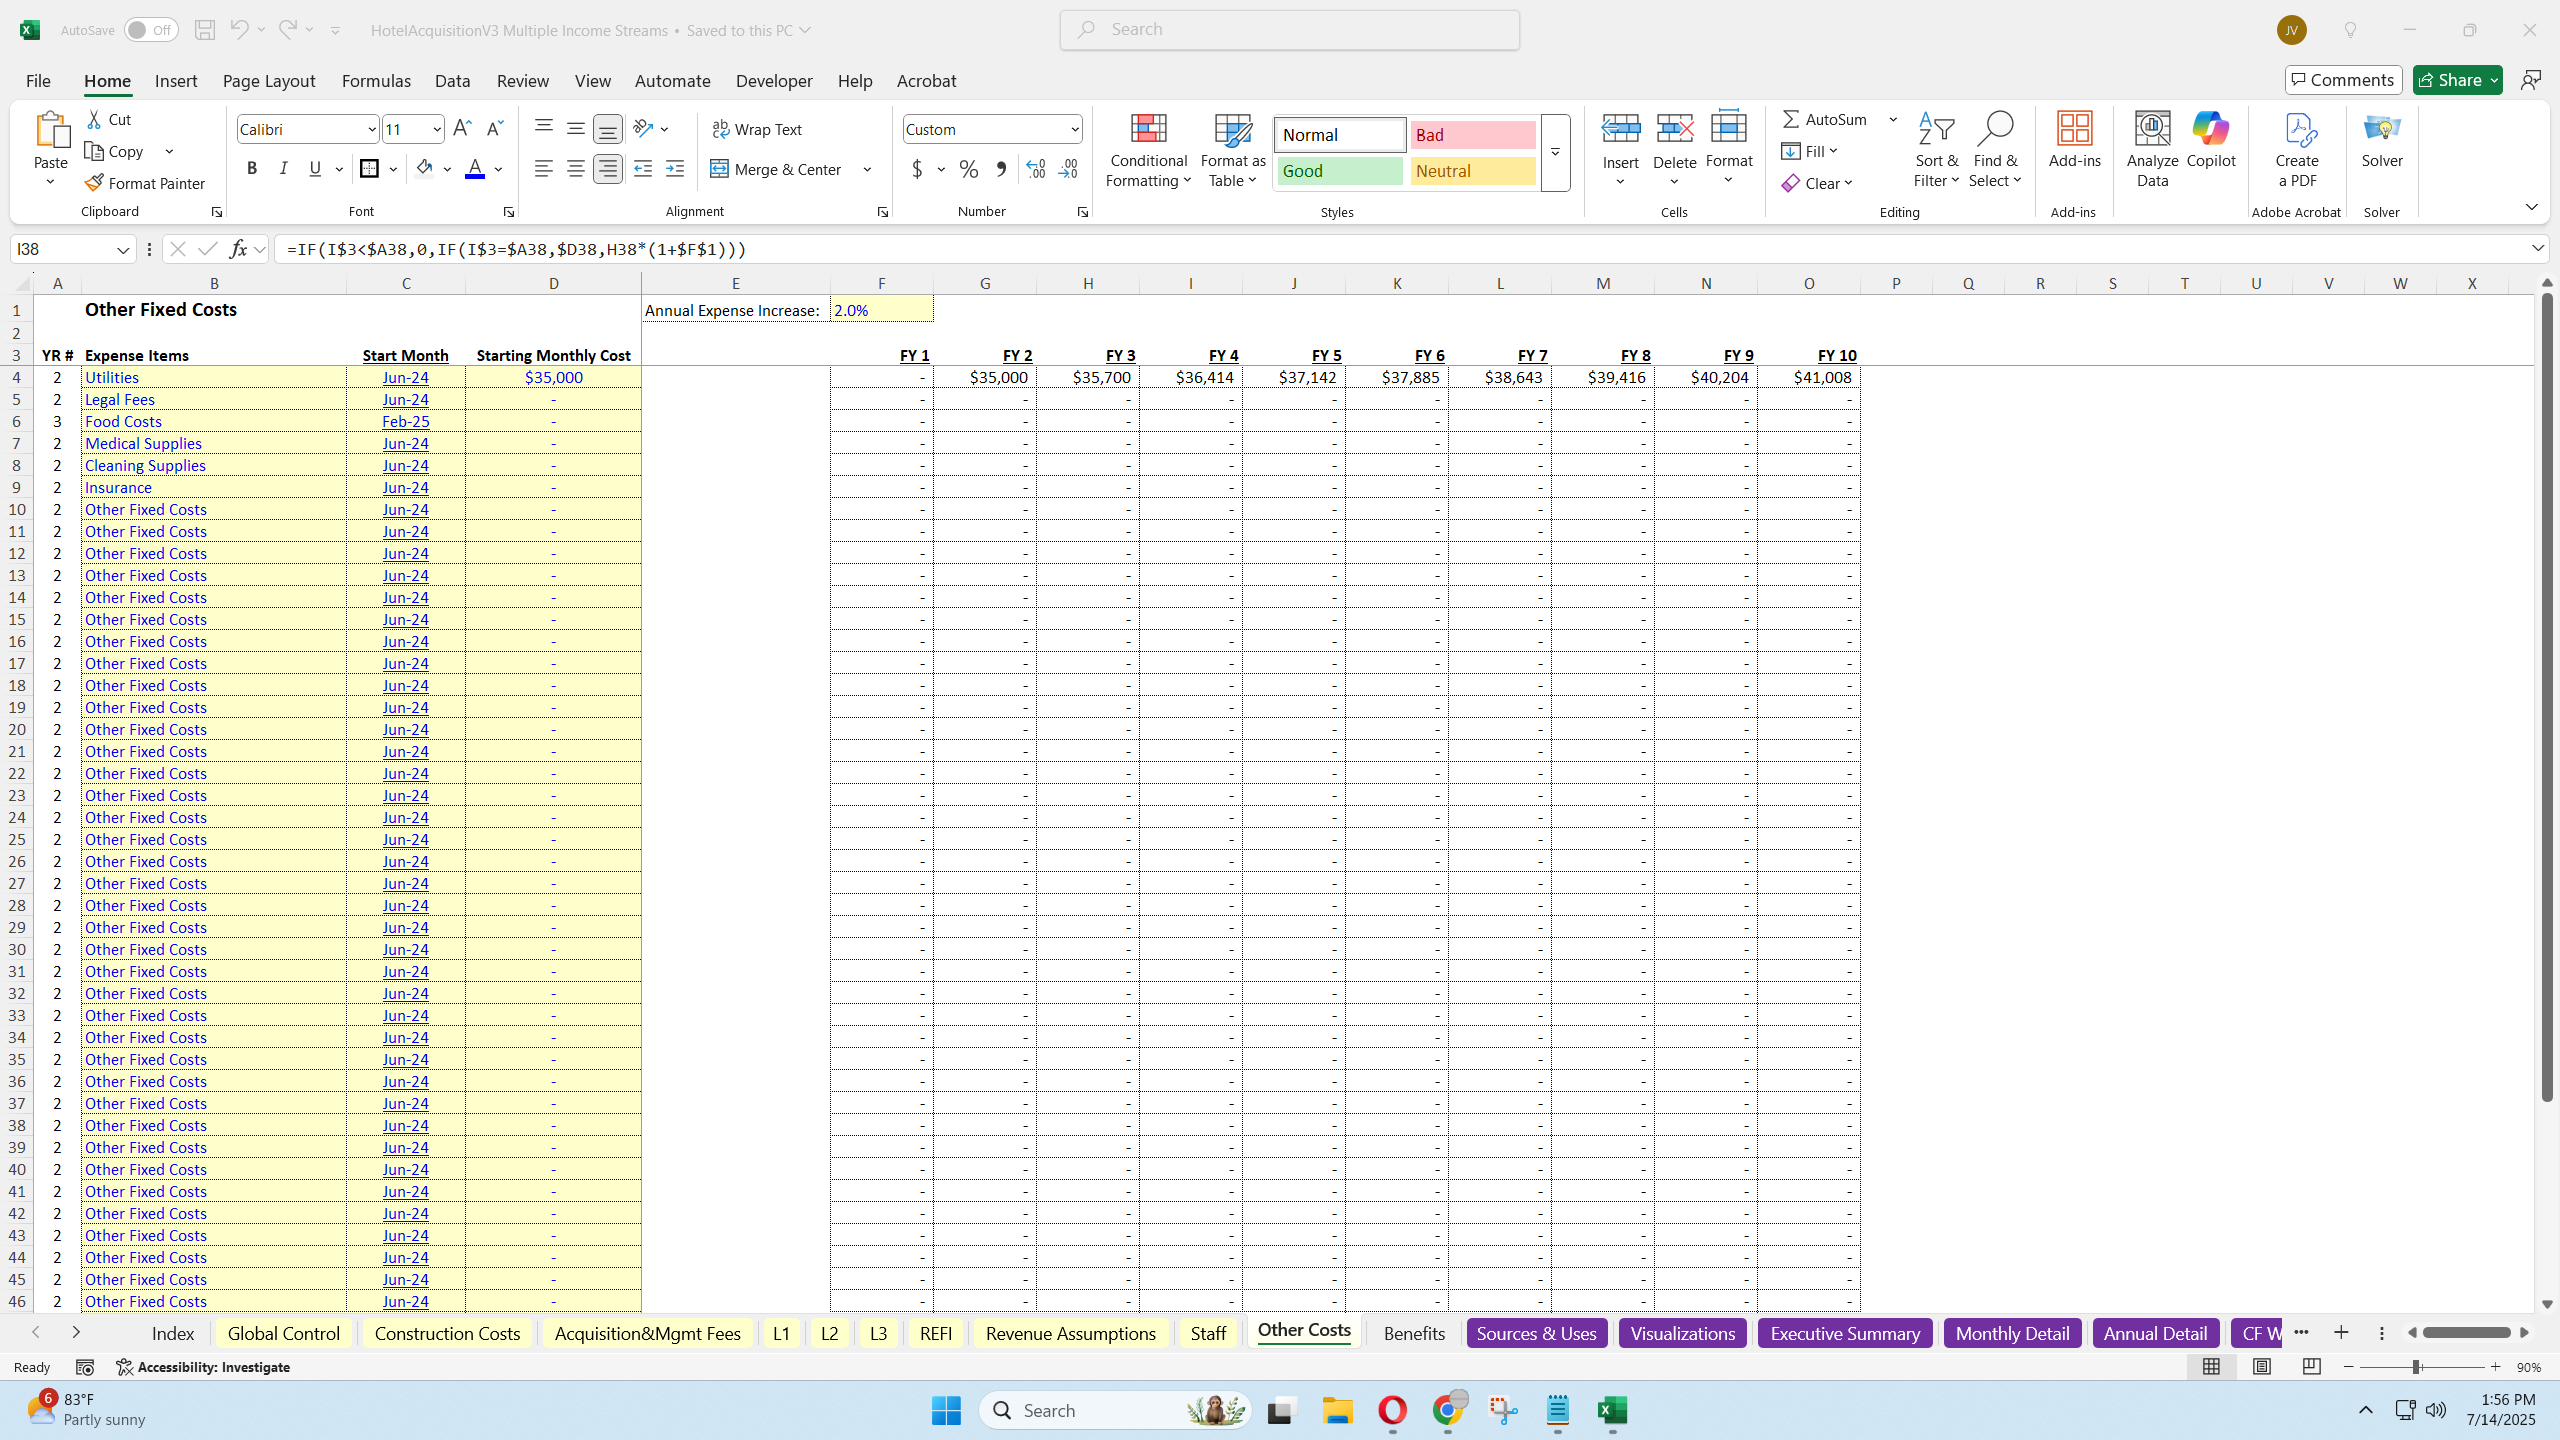
Task: Open the Conditional Formatting gallery
Action: pos(1147,150)
